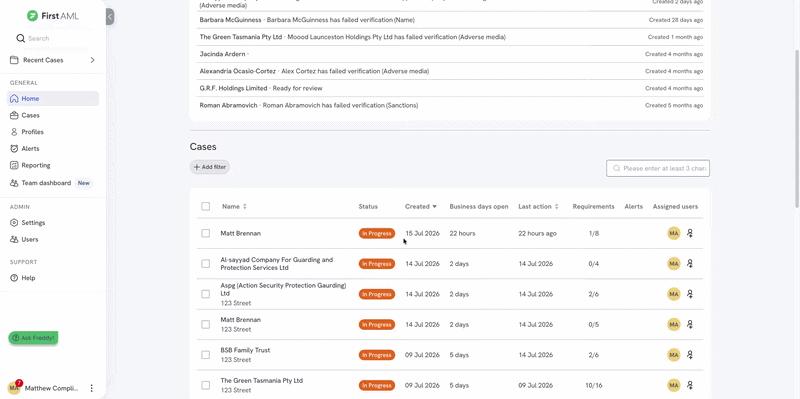Image resolution: width=800 pixels, height=399 pixels.
Task: Open the G.R.F. Holdings Limited ready for review alert
Action: [451, 88]
